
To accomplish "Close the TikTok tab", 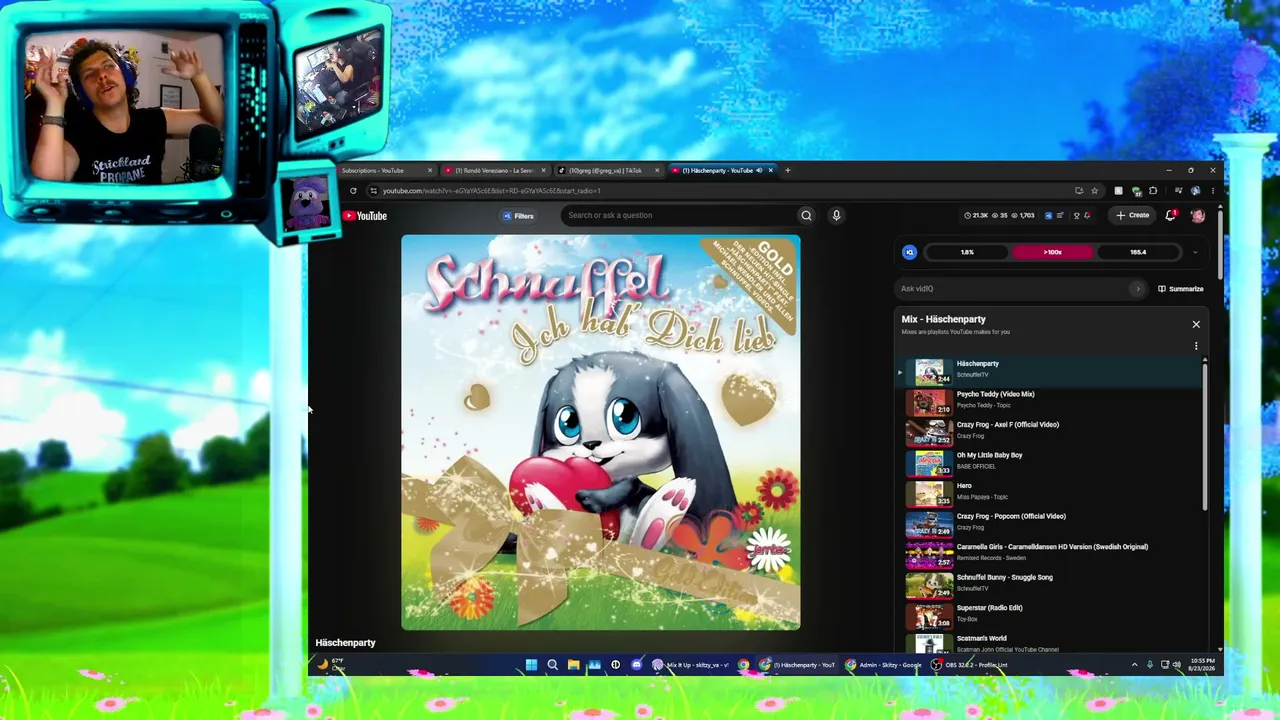I will coord(656,170).
